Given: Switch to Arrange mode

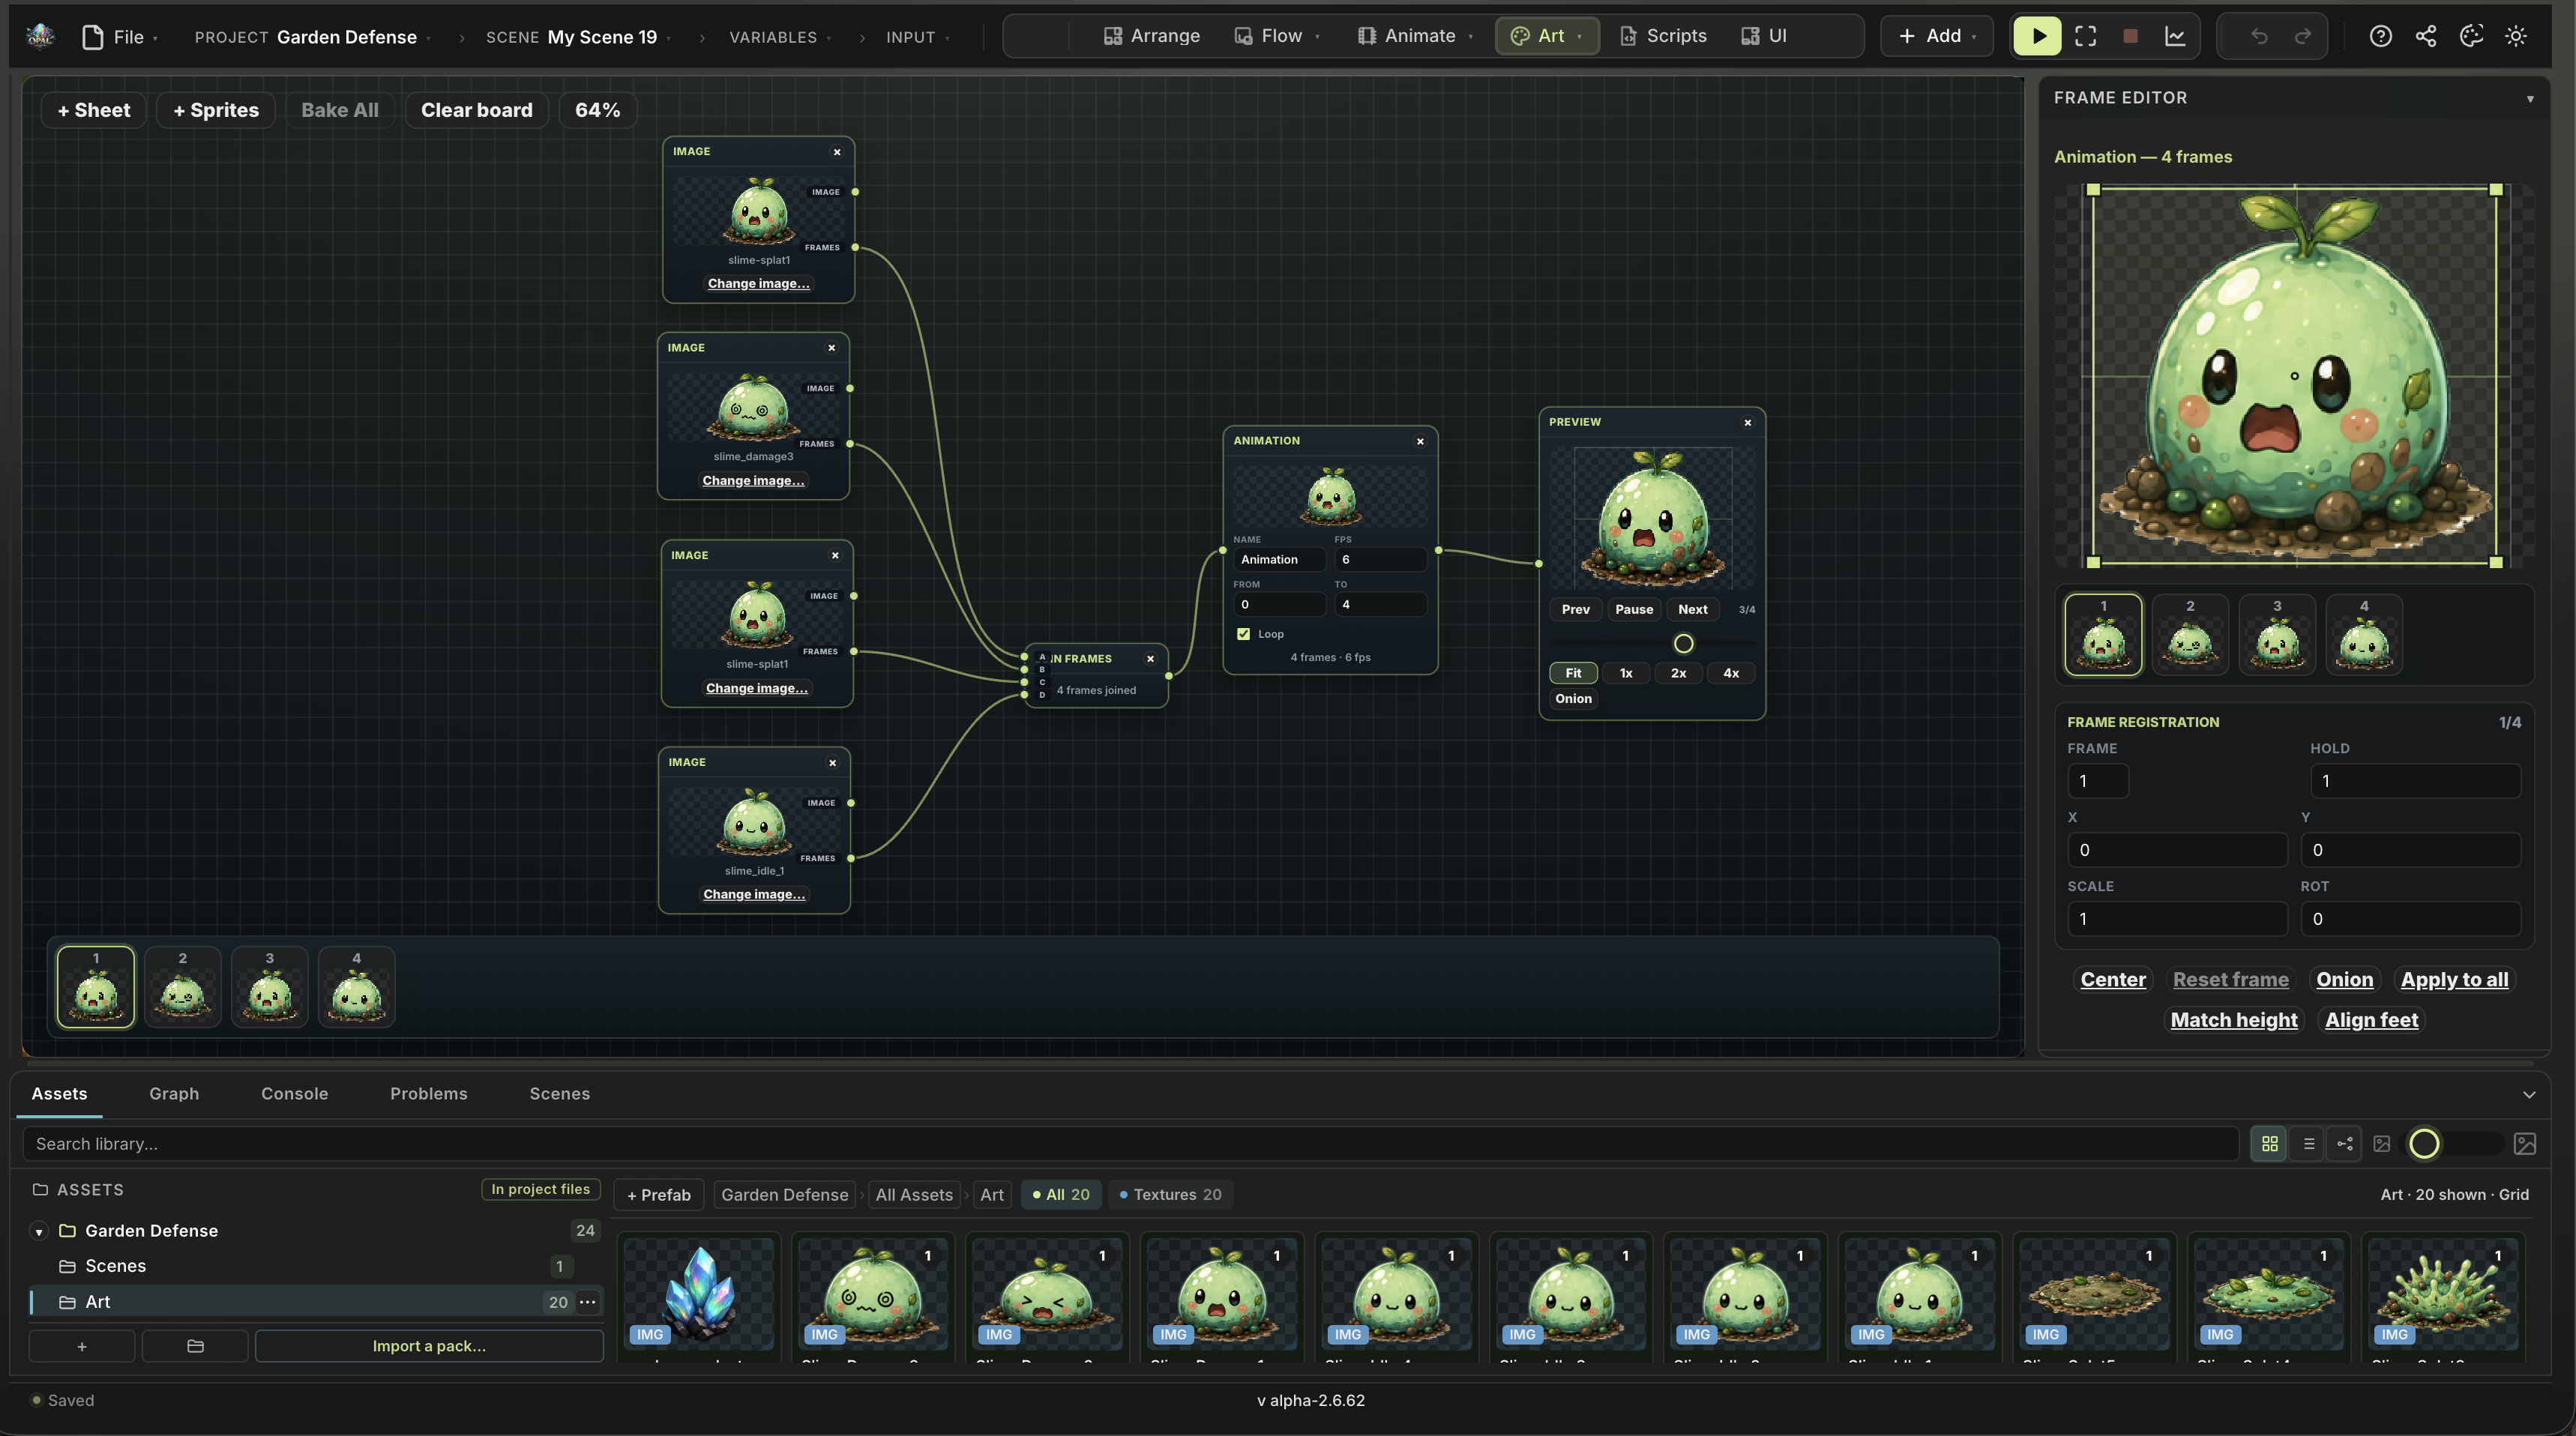Looking at the screenshot, I should [x=1151, y=36].
